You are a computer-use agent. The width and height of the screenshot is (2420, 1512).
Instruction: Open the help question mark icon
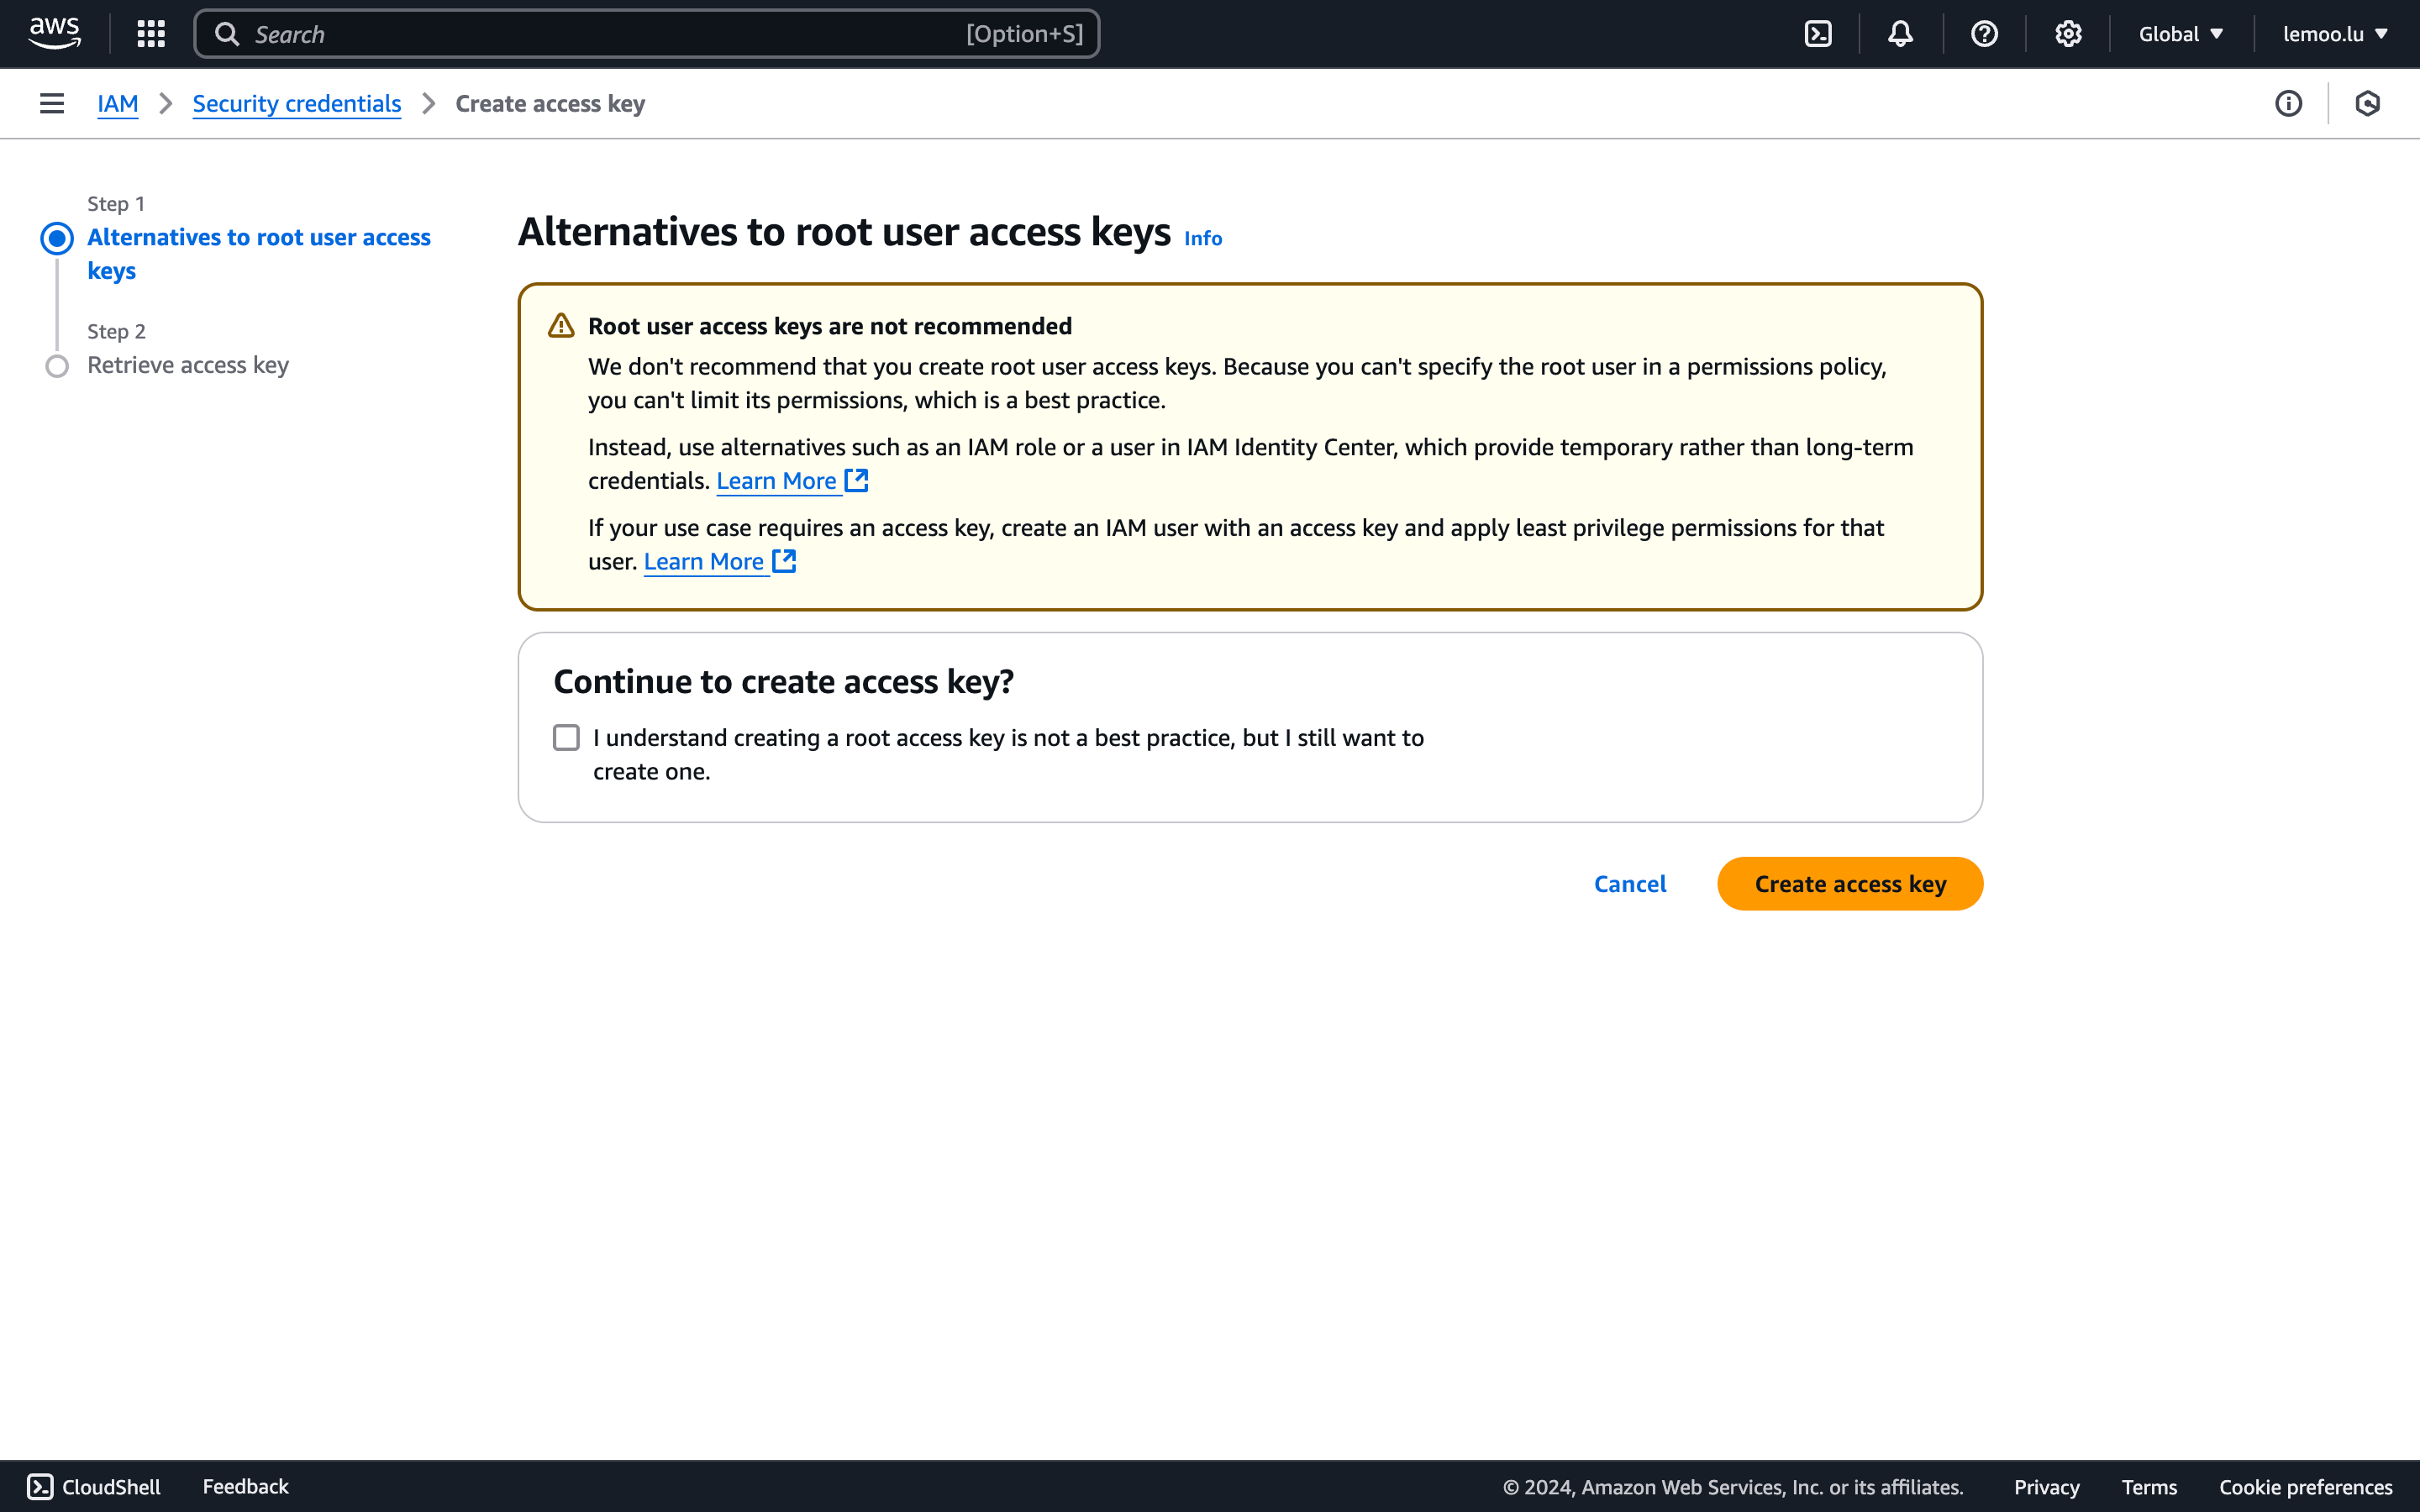1984,34
